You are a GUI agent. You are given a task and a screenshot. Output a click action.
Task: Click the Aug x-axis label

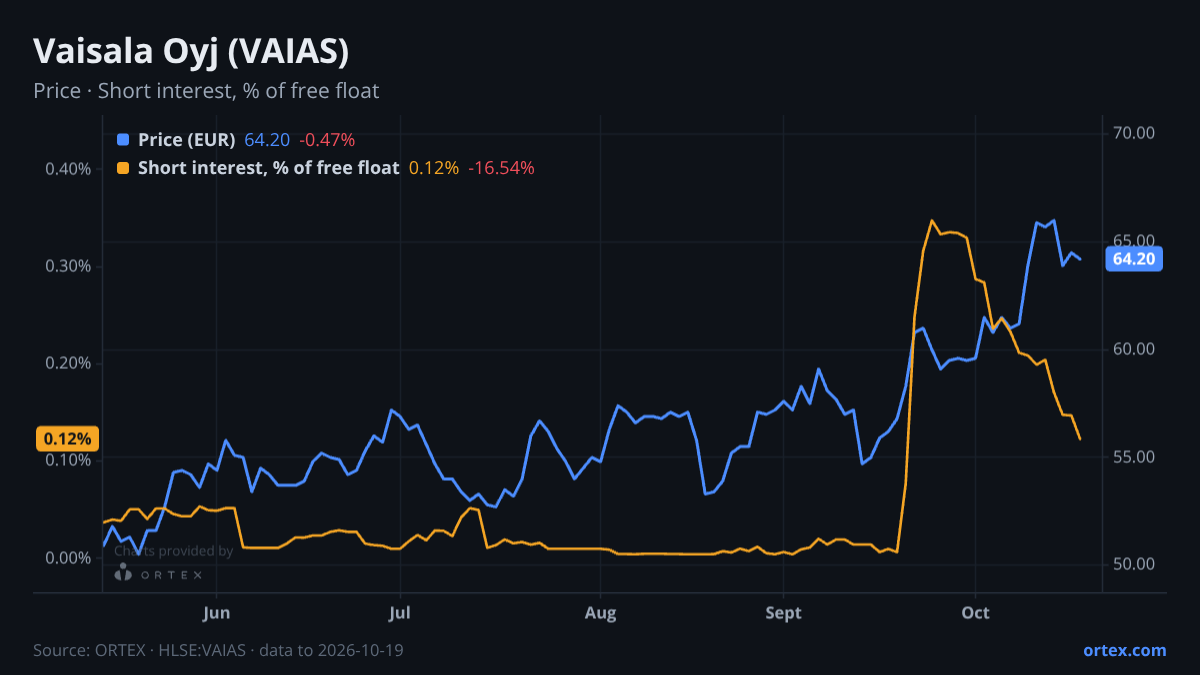point(600,613)
